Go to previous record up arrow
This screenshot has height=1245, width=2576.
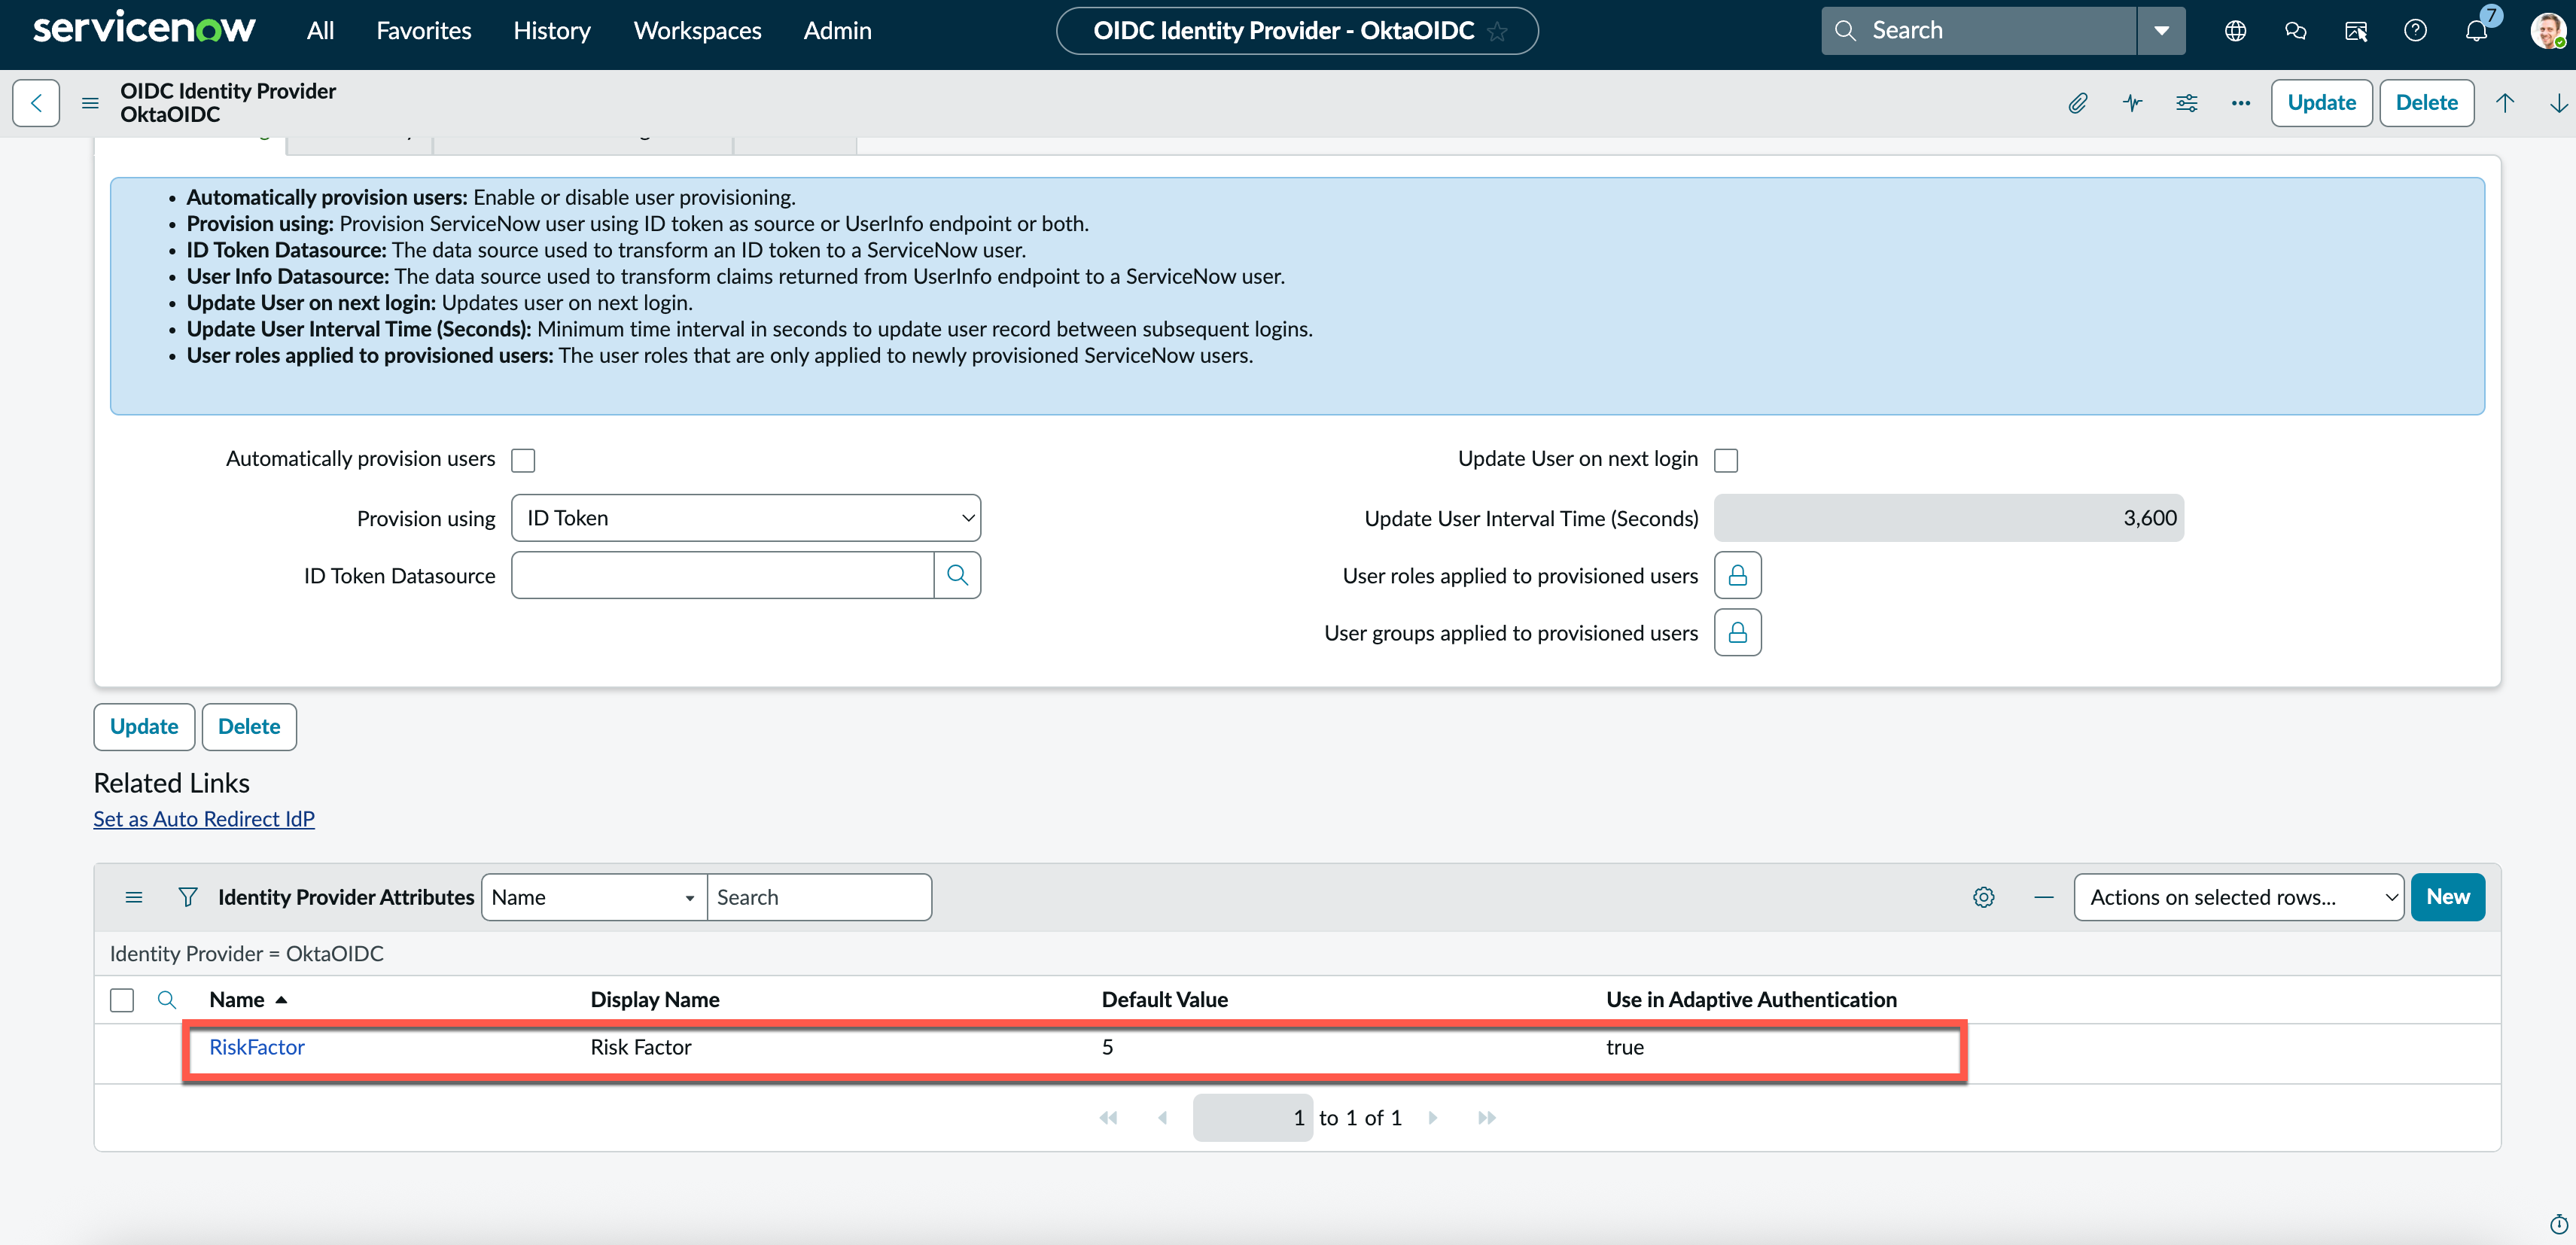[2504, 103]
